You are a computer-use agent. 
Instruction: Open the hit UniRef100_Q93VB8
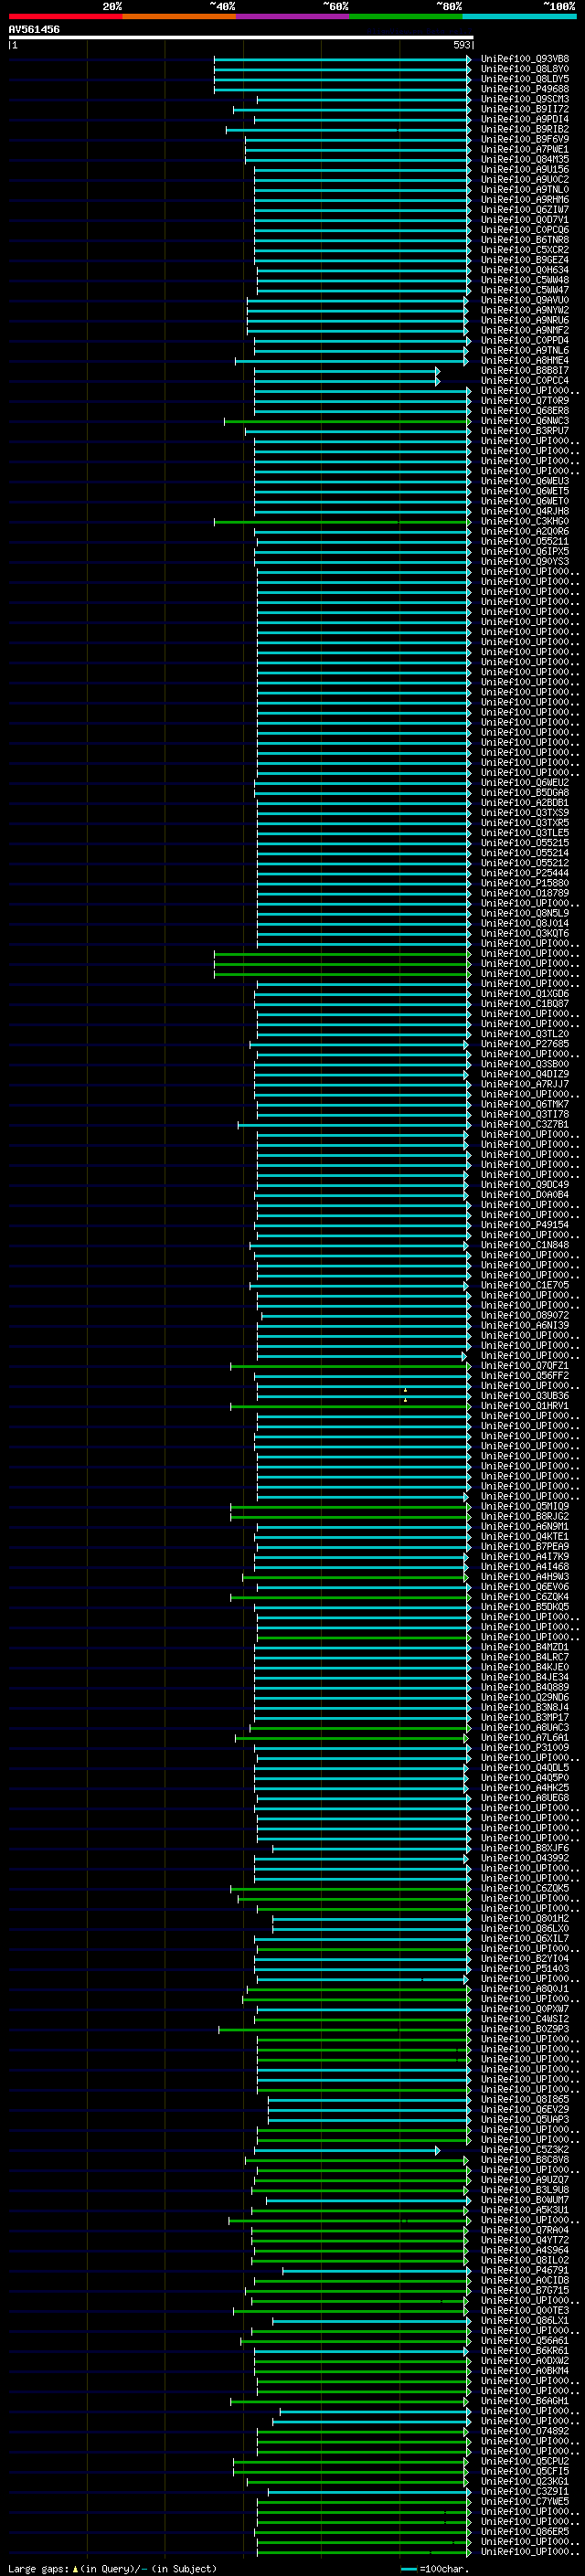click(x=525, y=59)
